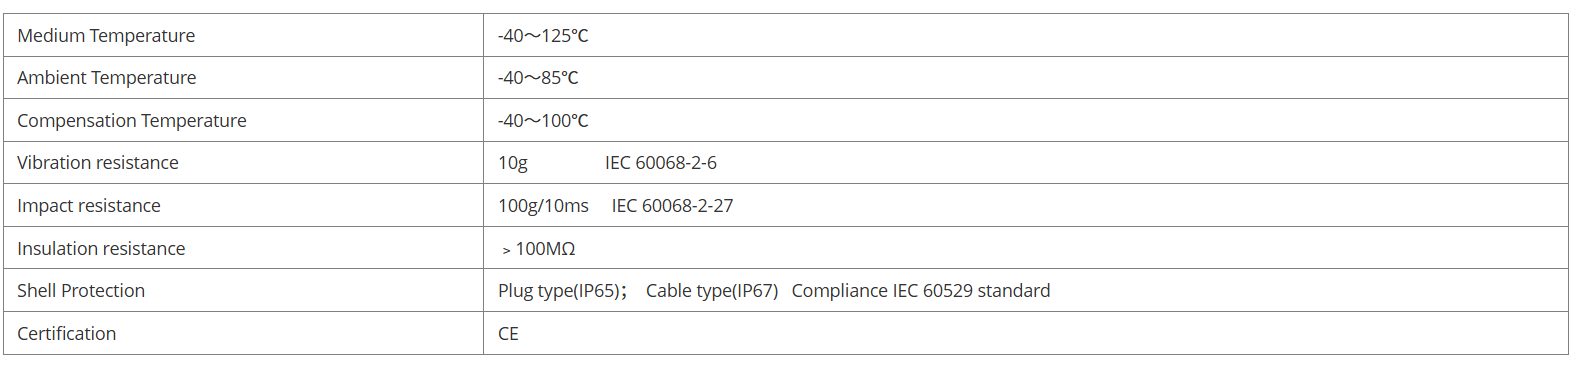Click the IEC 60068-2-27 standard text
1584x367 pixels.
[x=673, y=205]
